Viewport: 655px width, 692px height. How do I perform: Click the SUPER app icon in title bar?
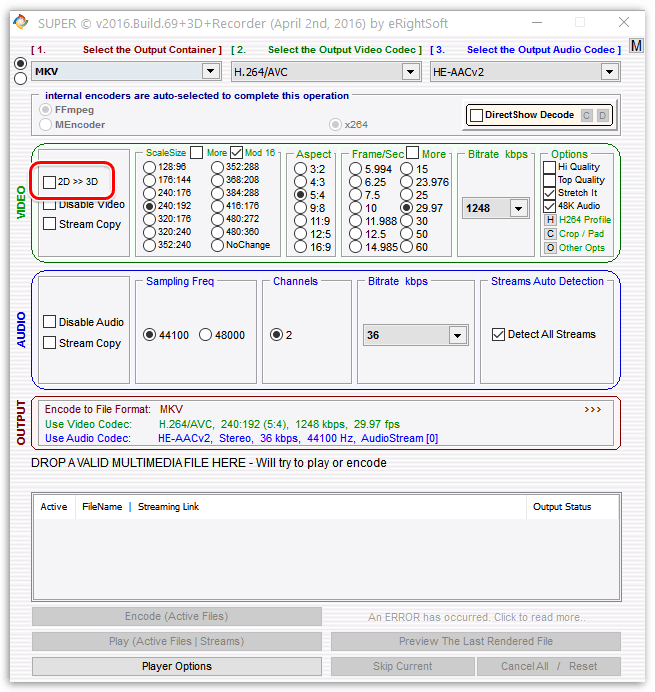[x=20, y=22]
